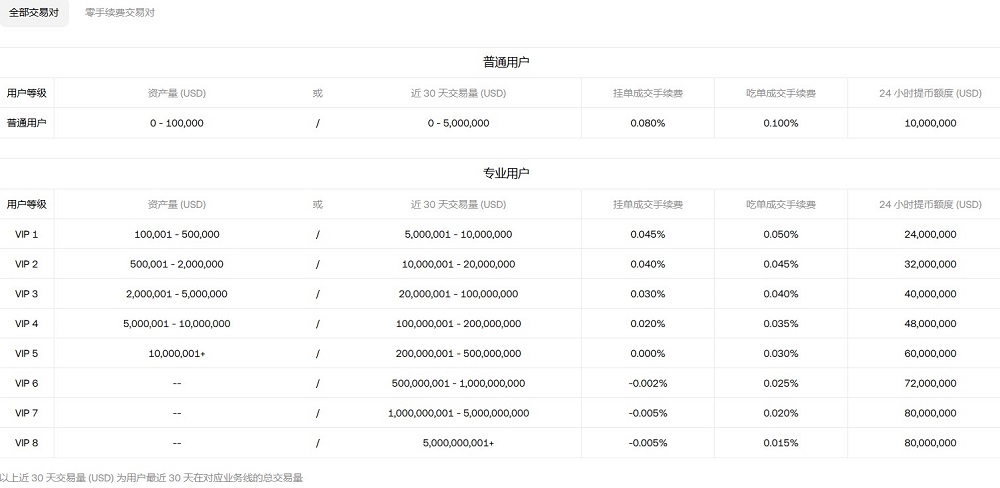Select the VIP 1 row label
Viewport: 1000px width, 488px height.
pos(27,234)
